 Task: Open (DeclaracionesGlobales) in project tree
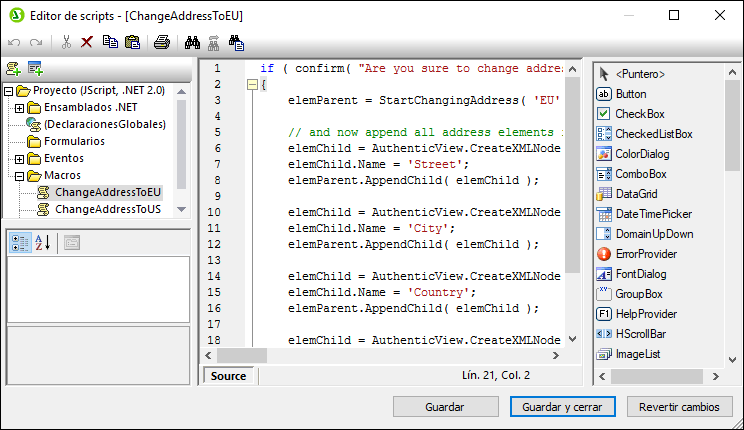pyautogui.click(x=105, y=124)
